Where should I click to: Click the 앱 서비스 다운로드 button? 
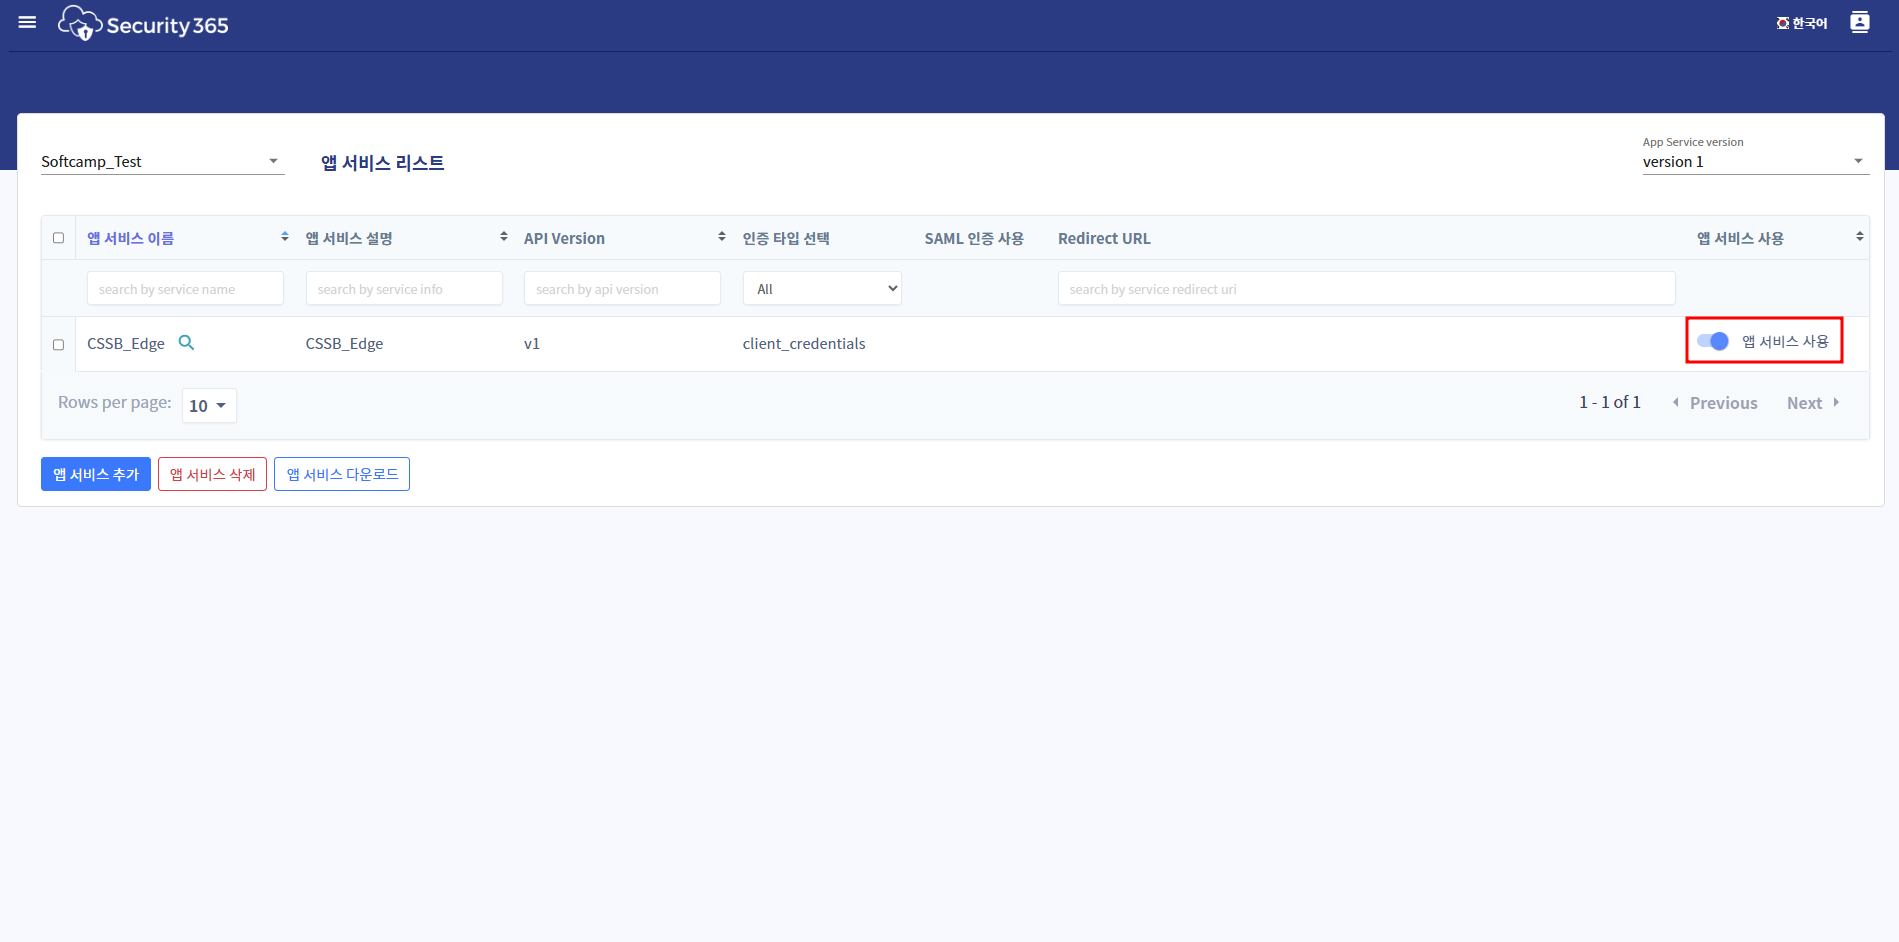tap(342, 474)
